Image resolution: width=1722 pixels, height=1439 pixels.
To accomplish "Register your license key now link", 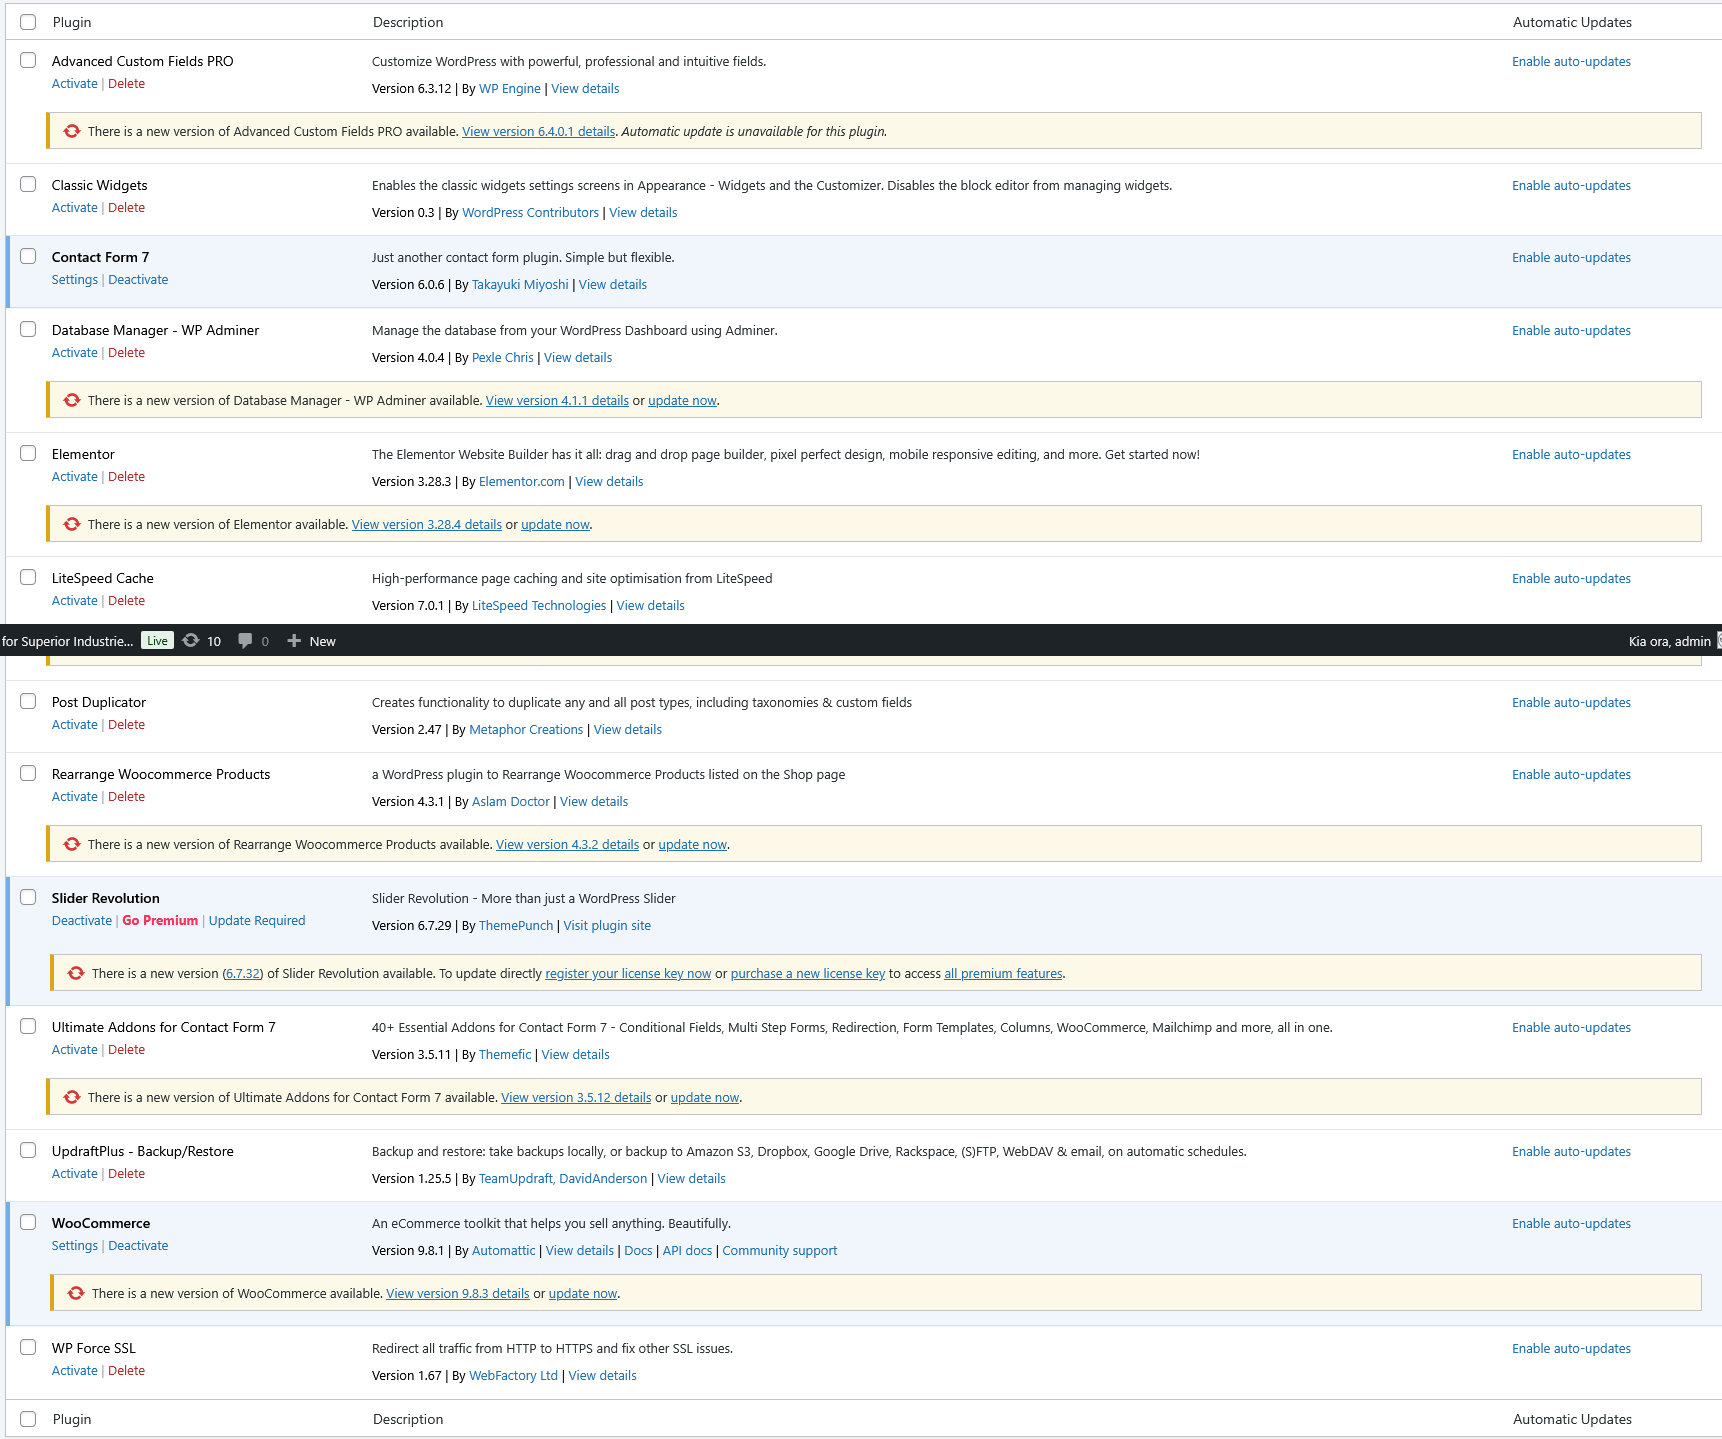I will click(628, 973).
